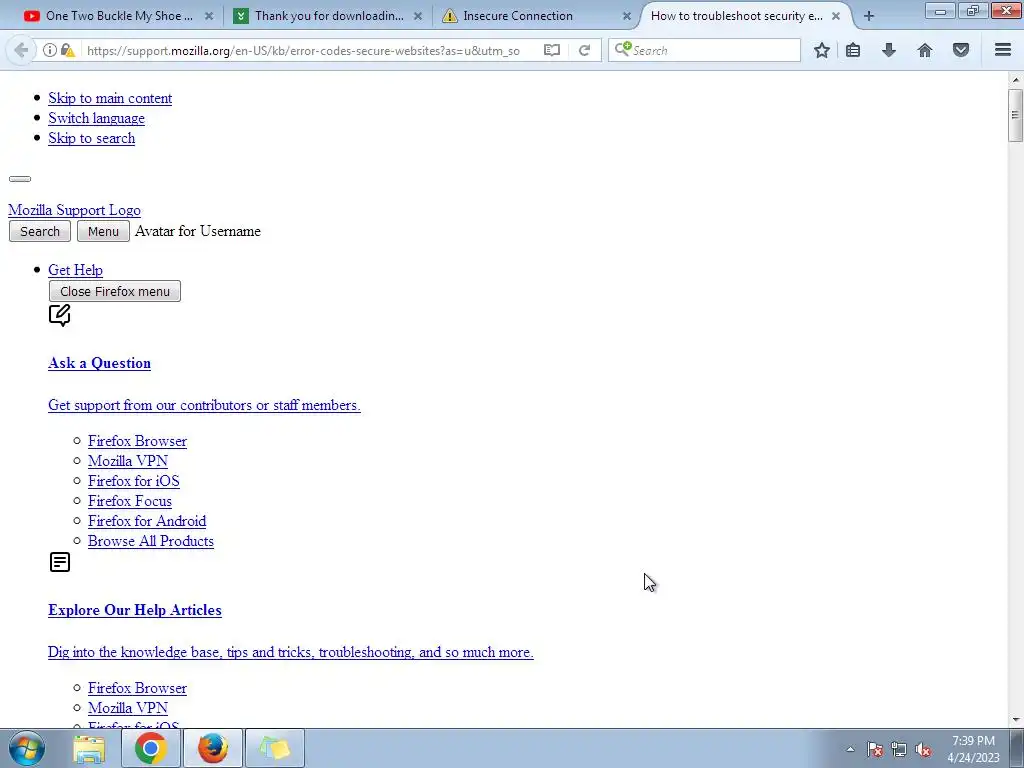Click the Ask a Question pencil icon

pyautogui.click(x=59, y=315)
